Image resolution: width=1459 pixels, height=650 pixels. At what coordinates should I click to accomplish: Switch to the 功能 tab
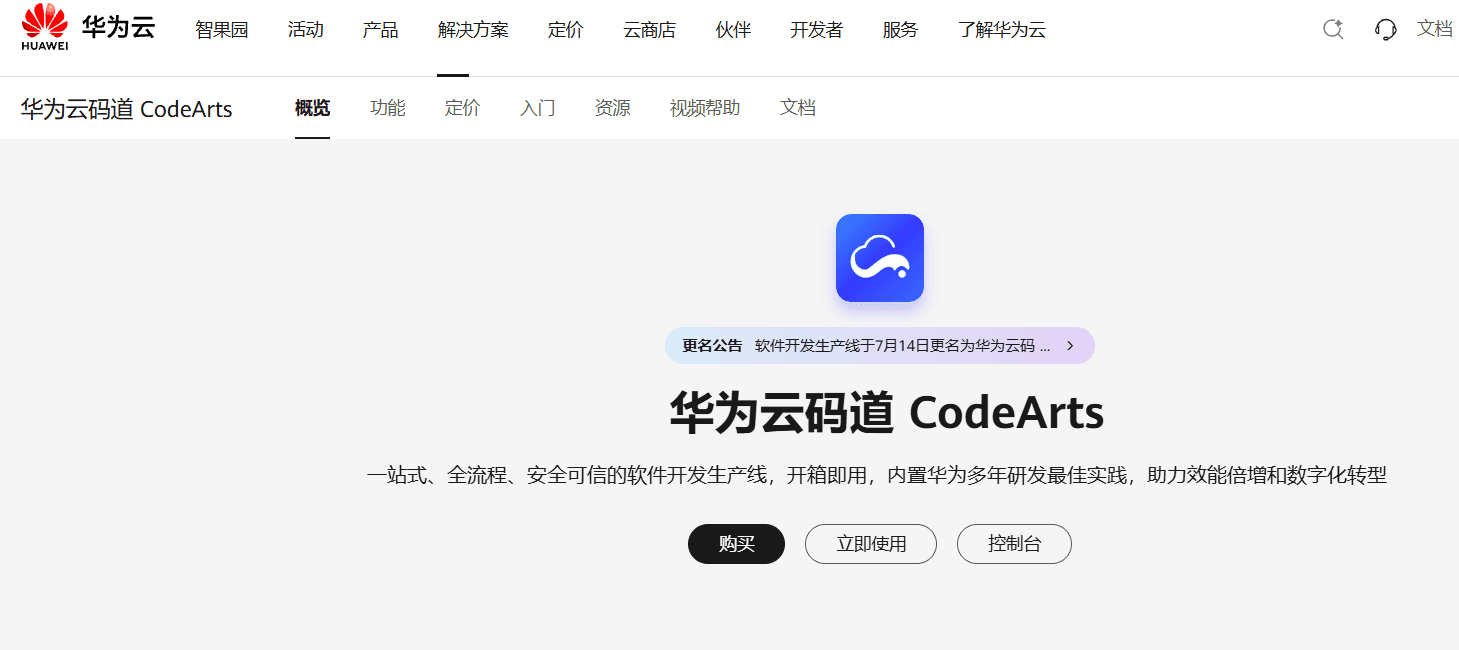tap(388, 108)
